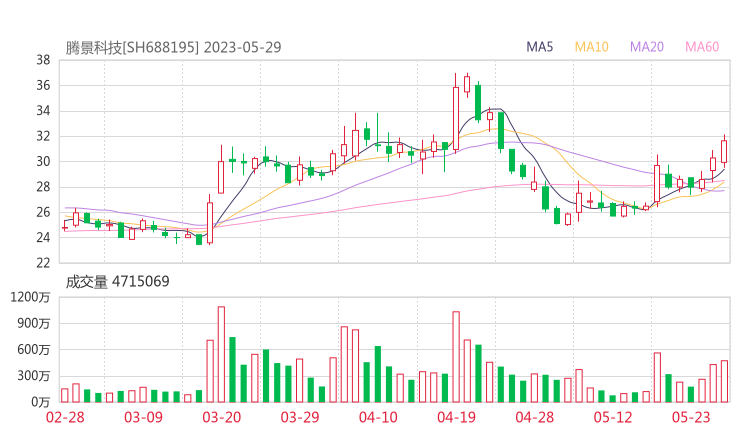740x440 pixels.
Task: Click the 900万 volume axis label
Action: [34, 323]
